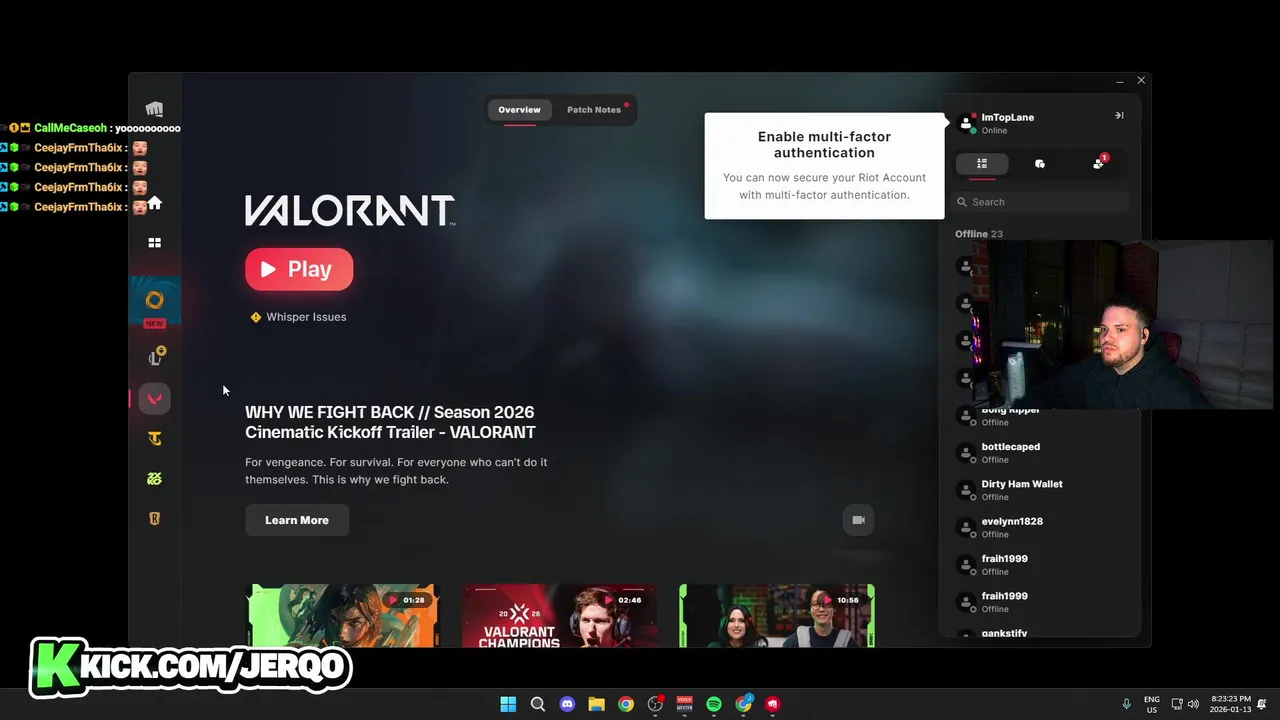The width and height of the screenshot is (1280, 720).
Task: Switch to the Overview tab
Action: (519, 109)
